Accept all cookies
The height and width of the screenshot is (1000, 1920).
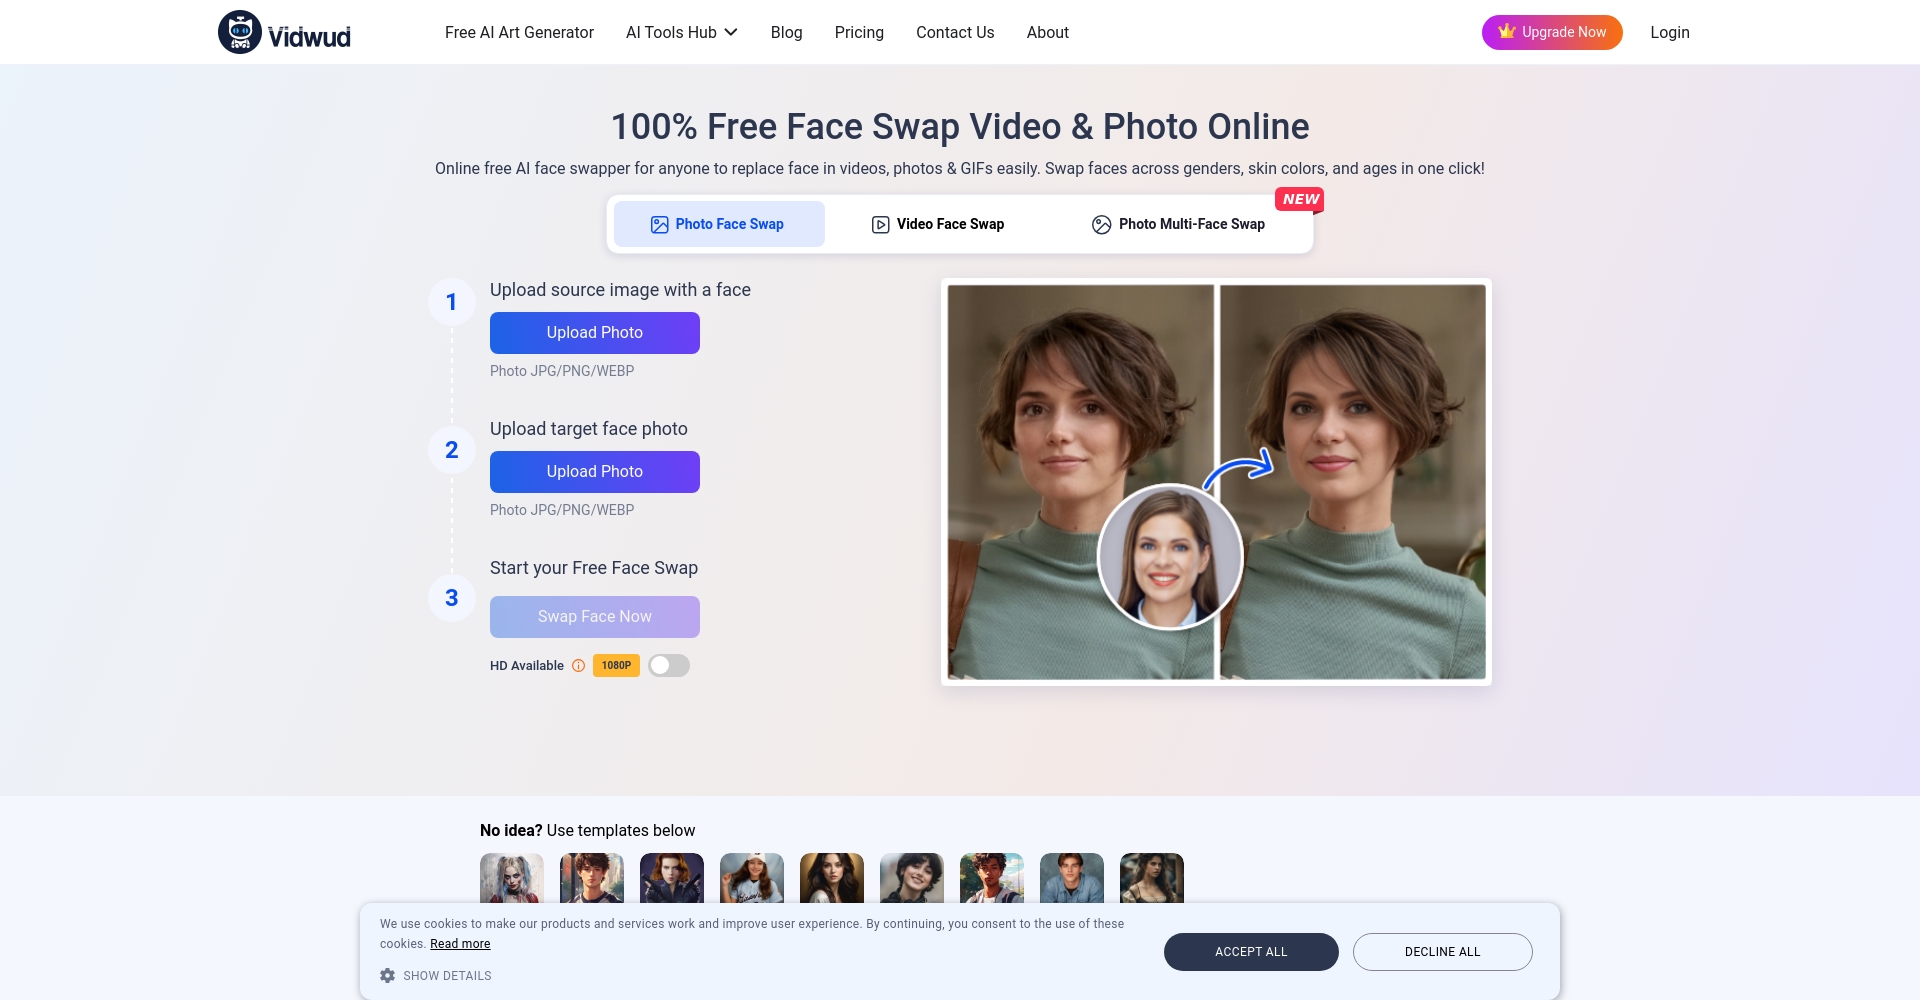coord(1251,952)
